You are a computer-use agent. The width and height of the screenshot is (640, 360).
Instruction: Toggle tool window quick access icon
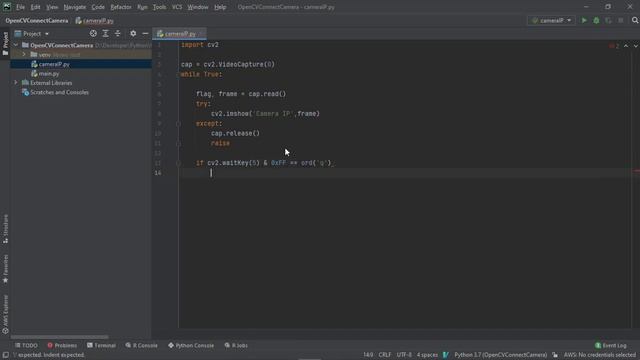(5, 355)
